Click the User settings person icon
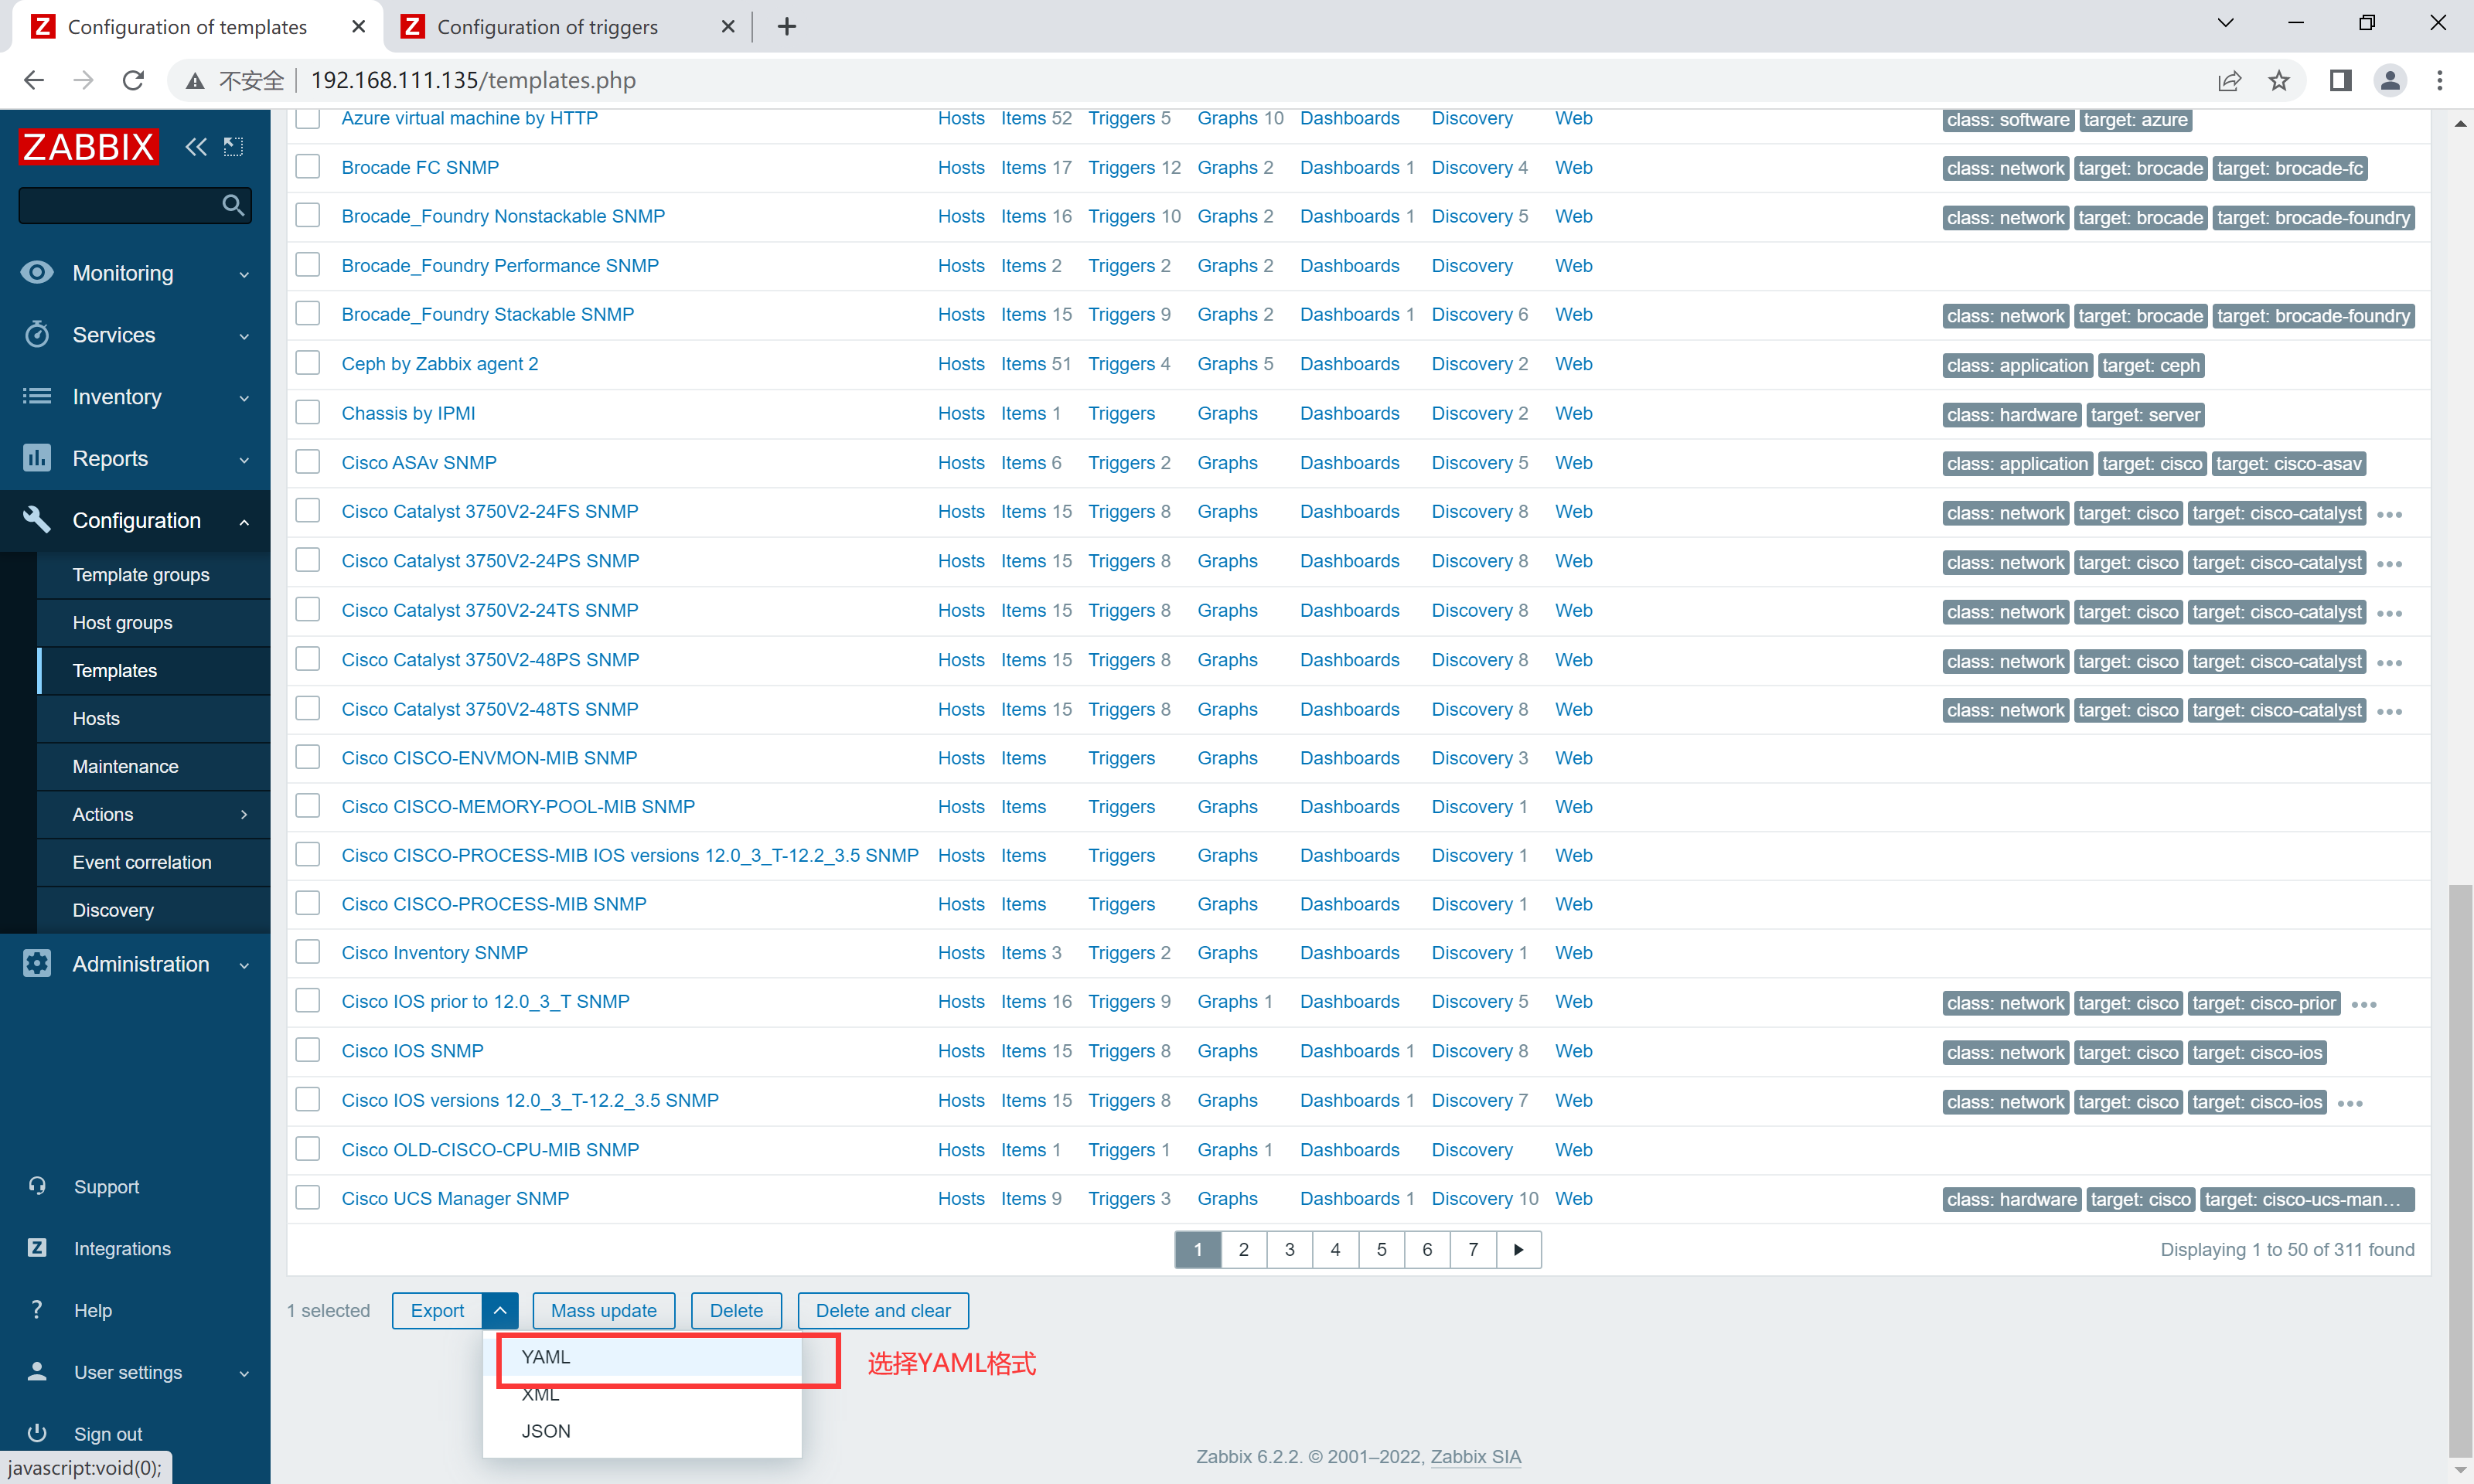2474x1484 pixels. 37,1371
